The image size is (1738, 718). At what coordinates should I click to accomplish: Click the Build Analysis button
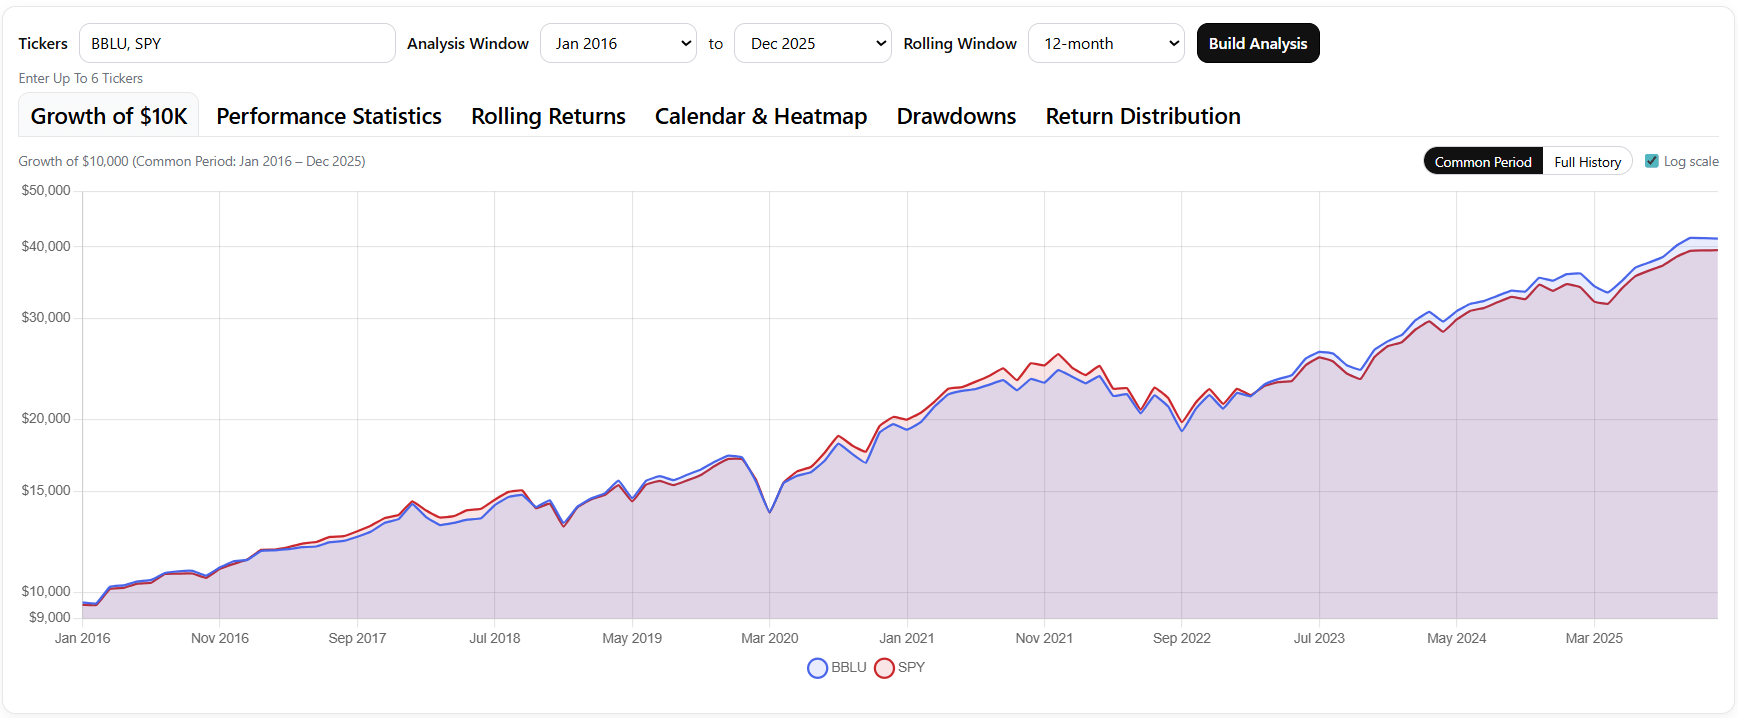pyautogui.click(x=1258, y=43)
